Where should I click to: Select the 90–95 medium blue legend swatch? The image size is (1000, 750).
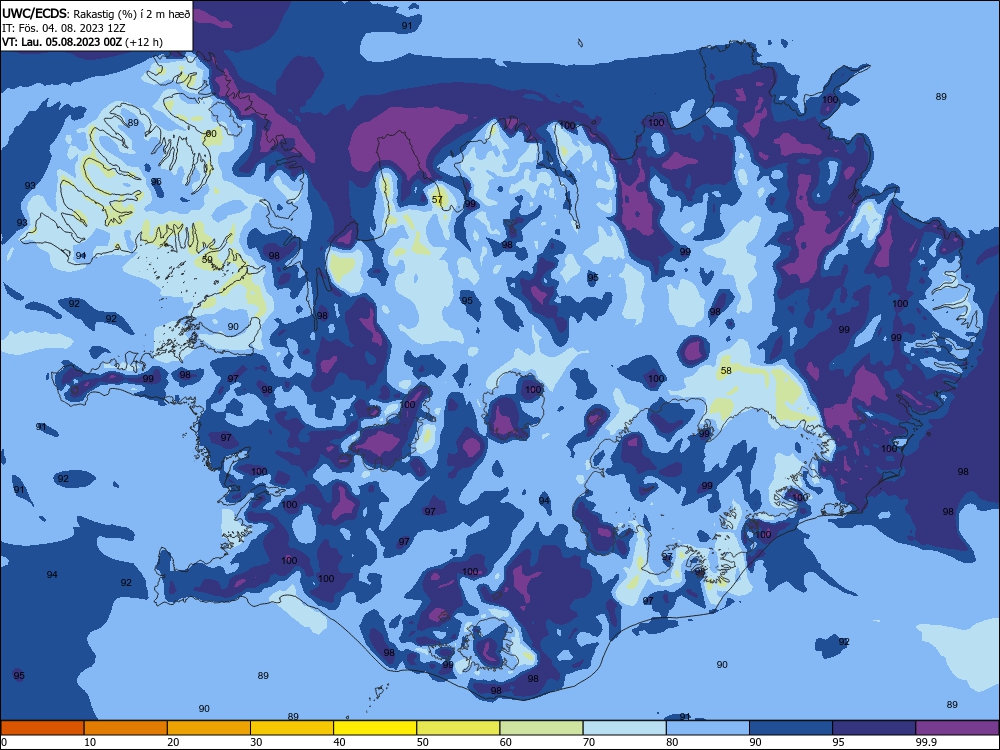tap(791, 728)
